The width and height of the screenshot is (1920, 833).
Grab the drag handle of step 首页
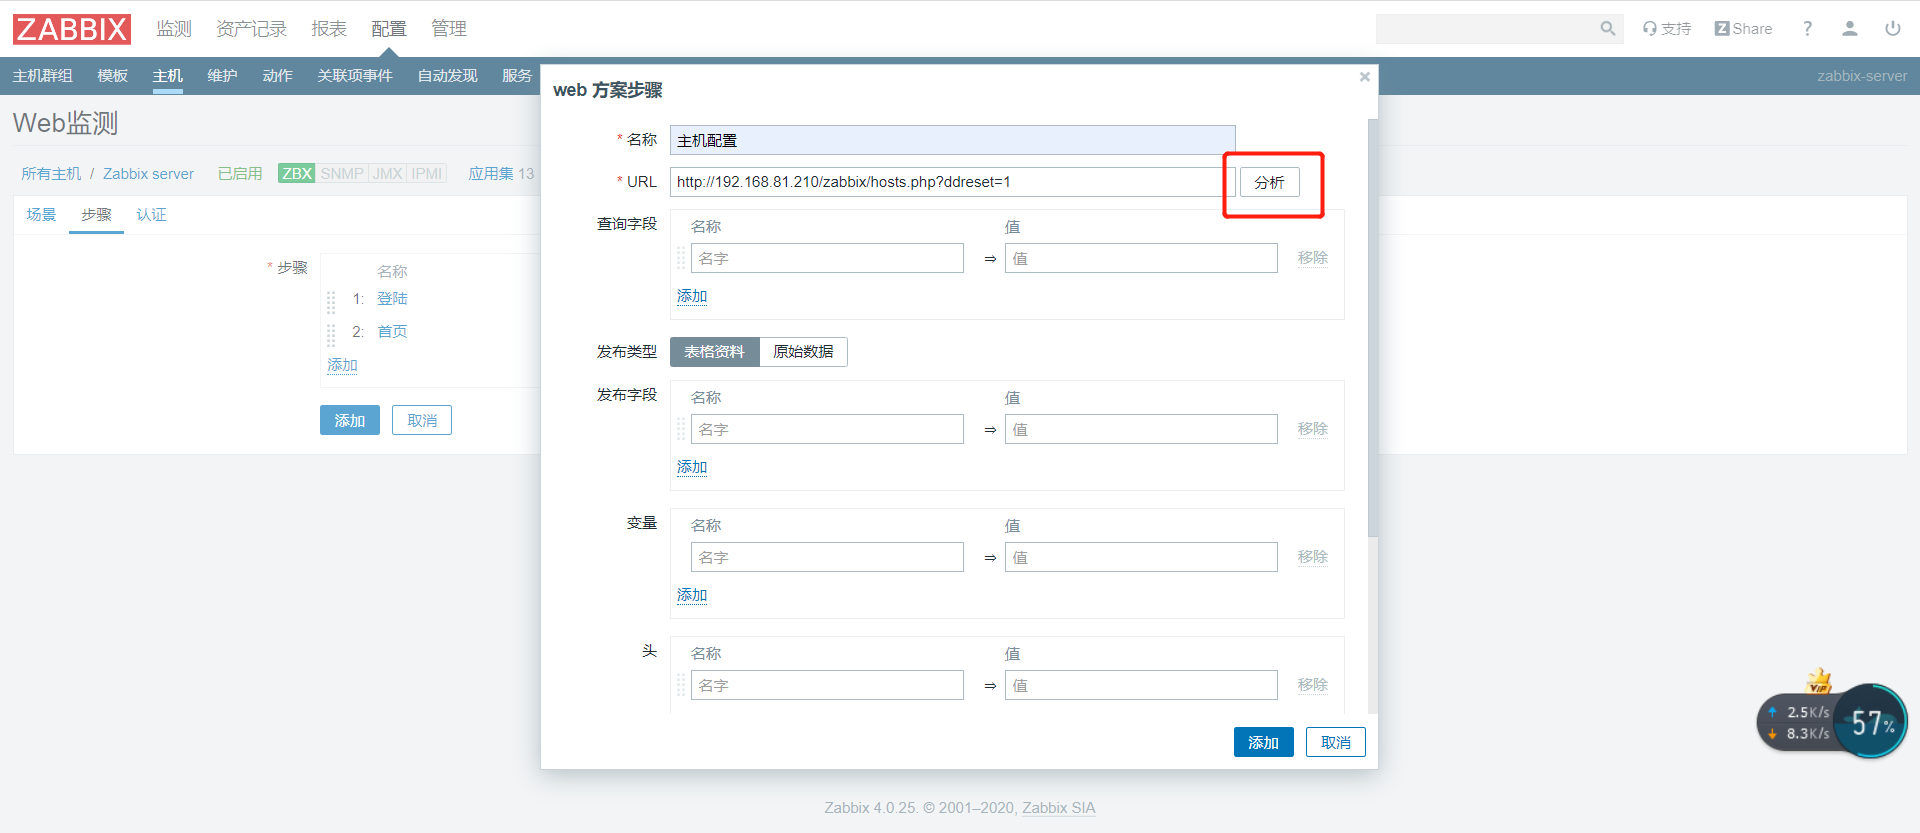click(x=331, y=333)
